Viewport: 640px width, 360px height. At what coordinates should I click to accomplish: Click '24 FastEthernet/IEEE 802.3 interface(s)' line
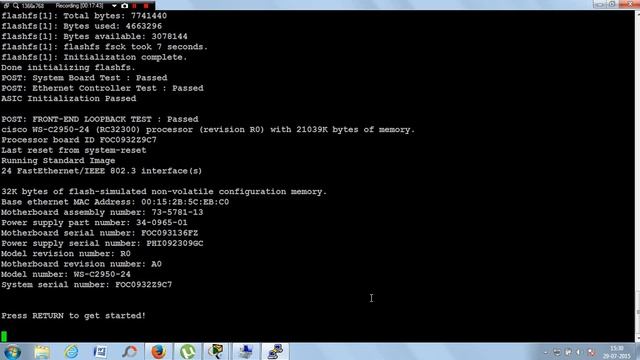tap(102, 171)
